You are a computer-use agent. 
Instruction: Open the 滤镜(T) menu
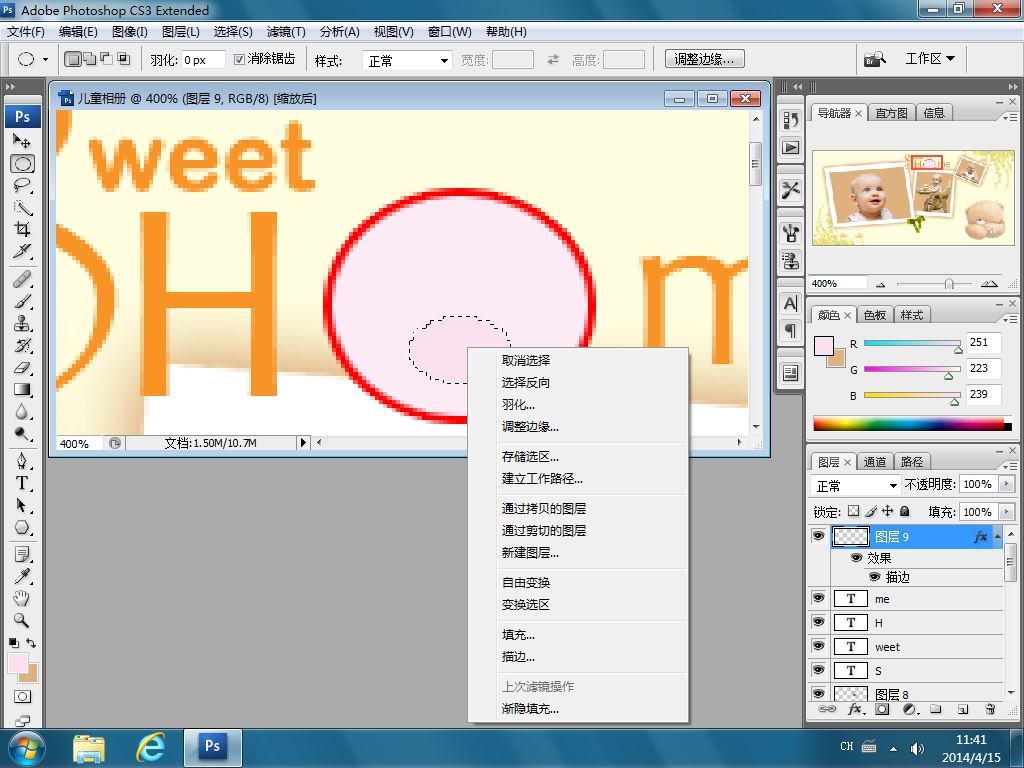point(286,32)
